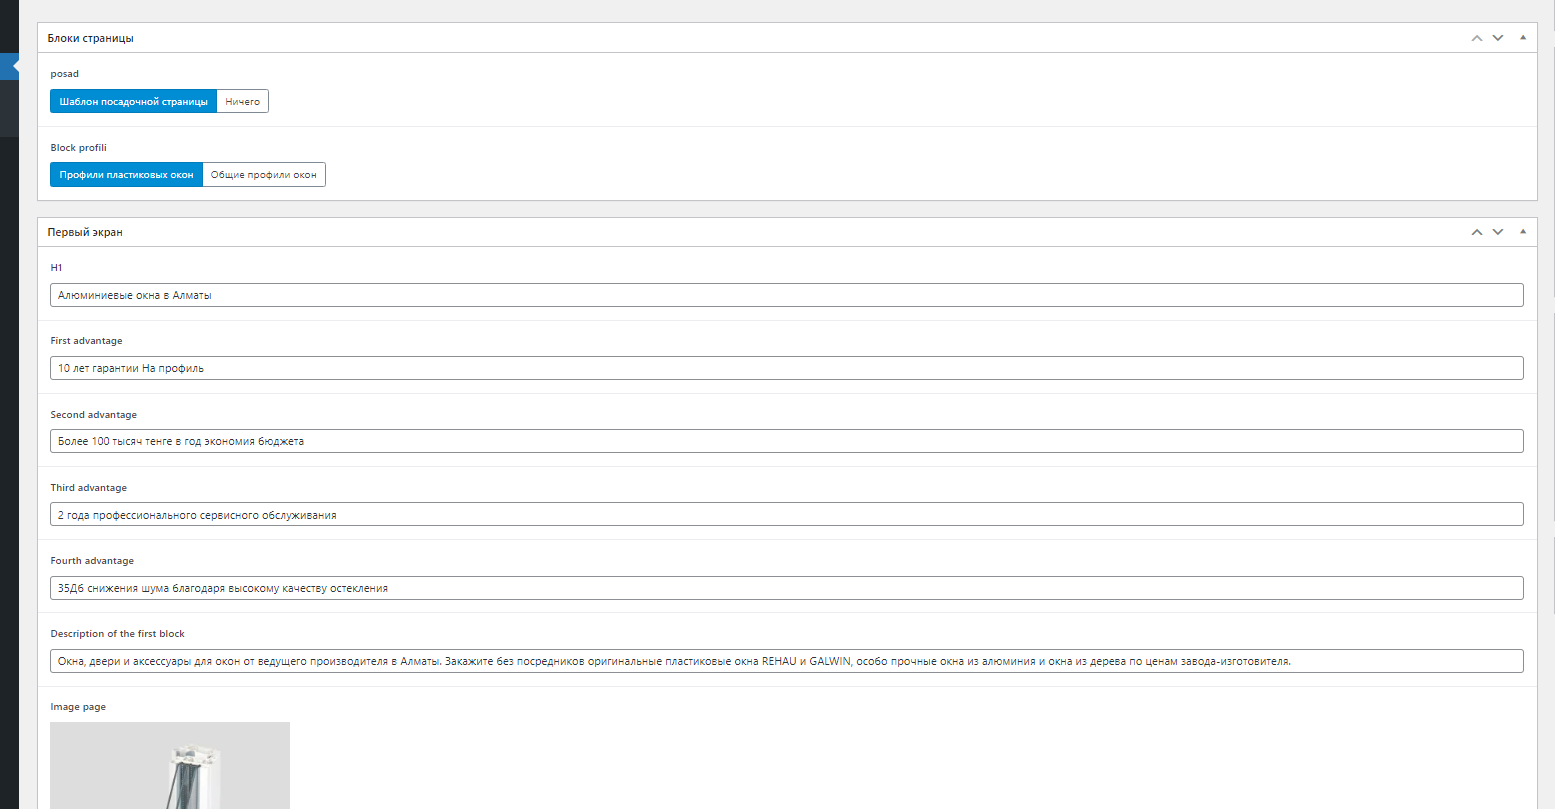Move Первый экран panel down

[1498, 232]
